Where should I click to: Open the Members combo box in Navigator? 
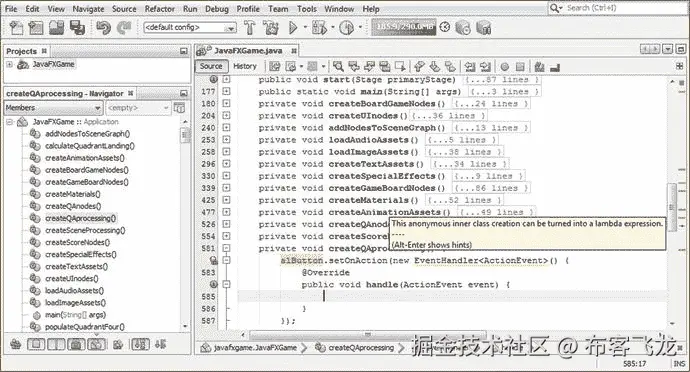pos(54,107)
